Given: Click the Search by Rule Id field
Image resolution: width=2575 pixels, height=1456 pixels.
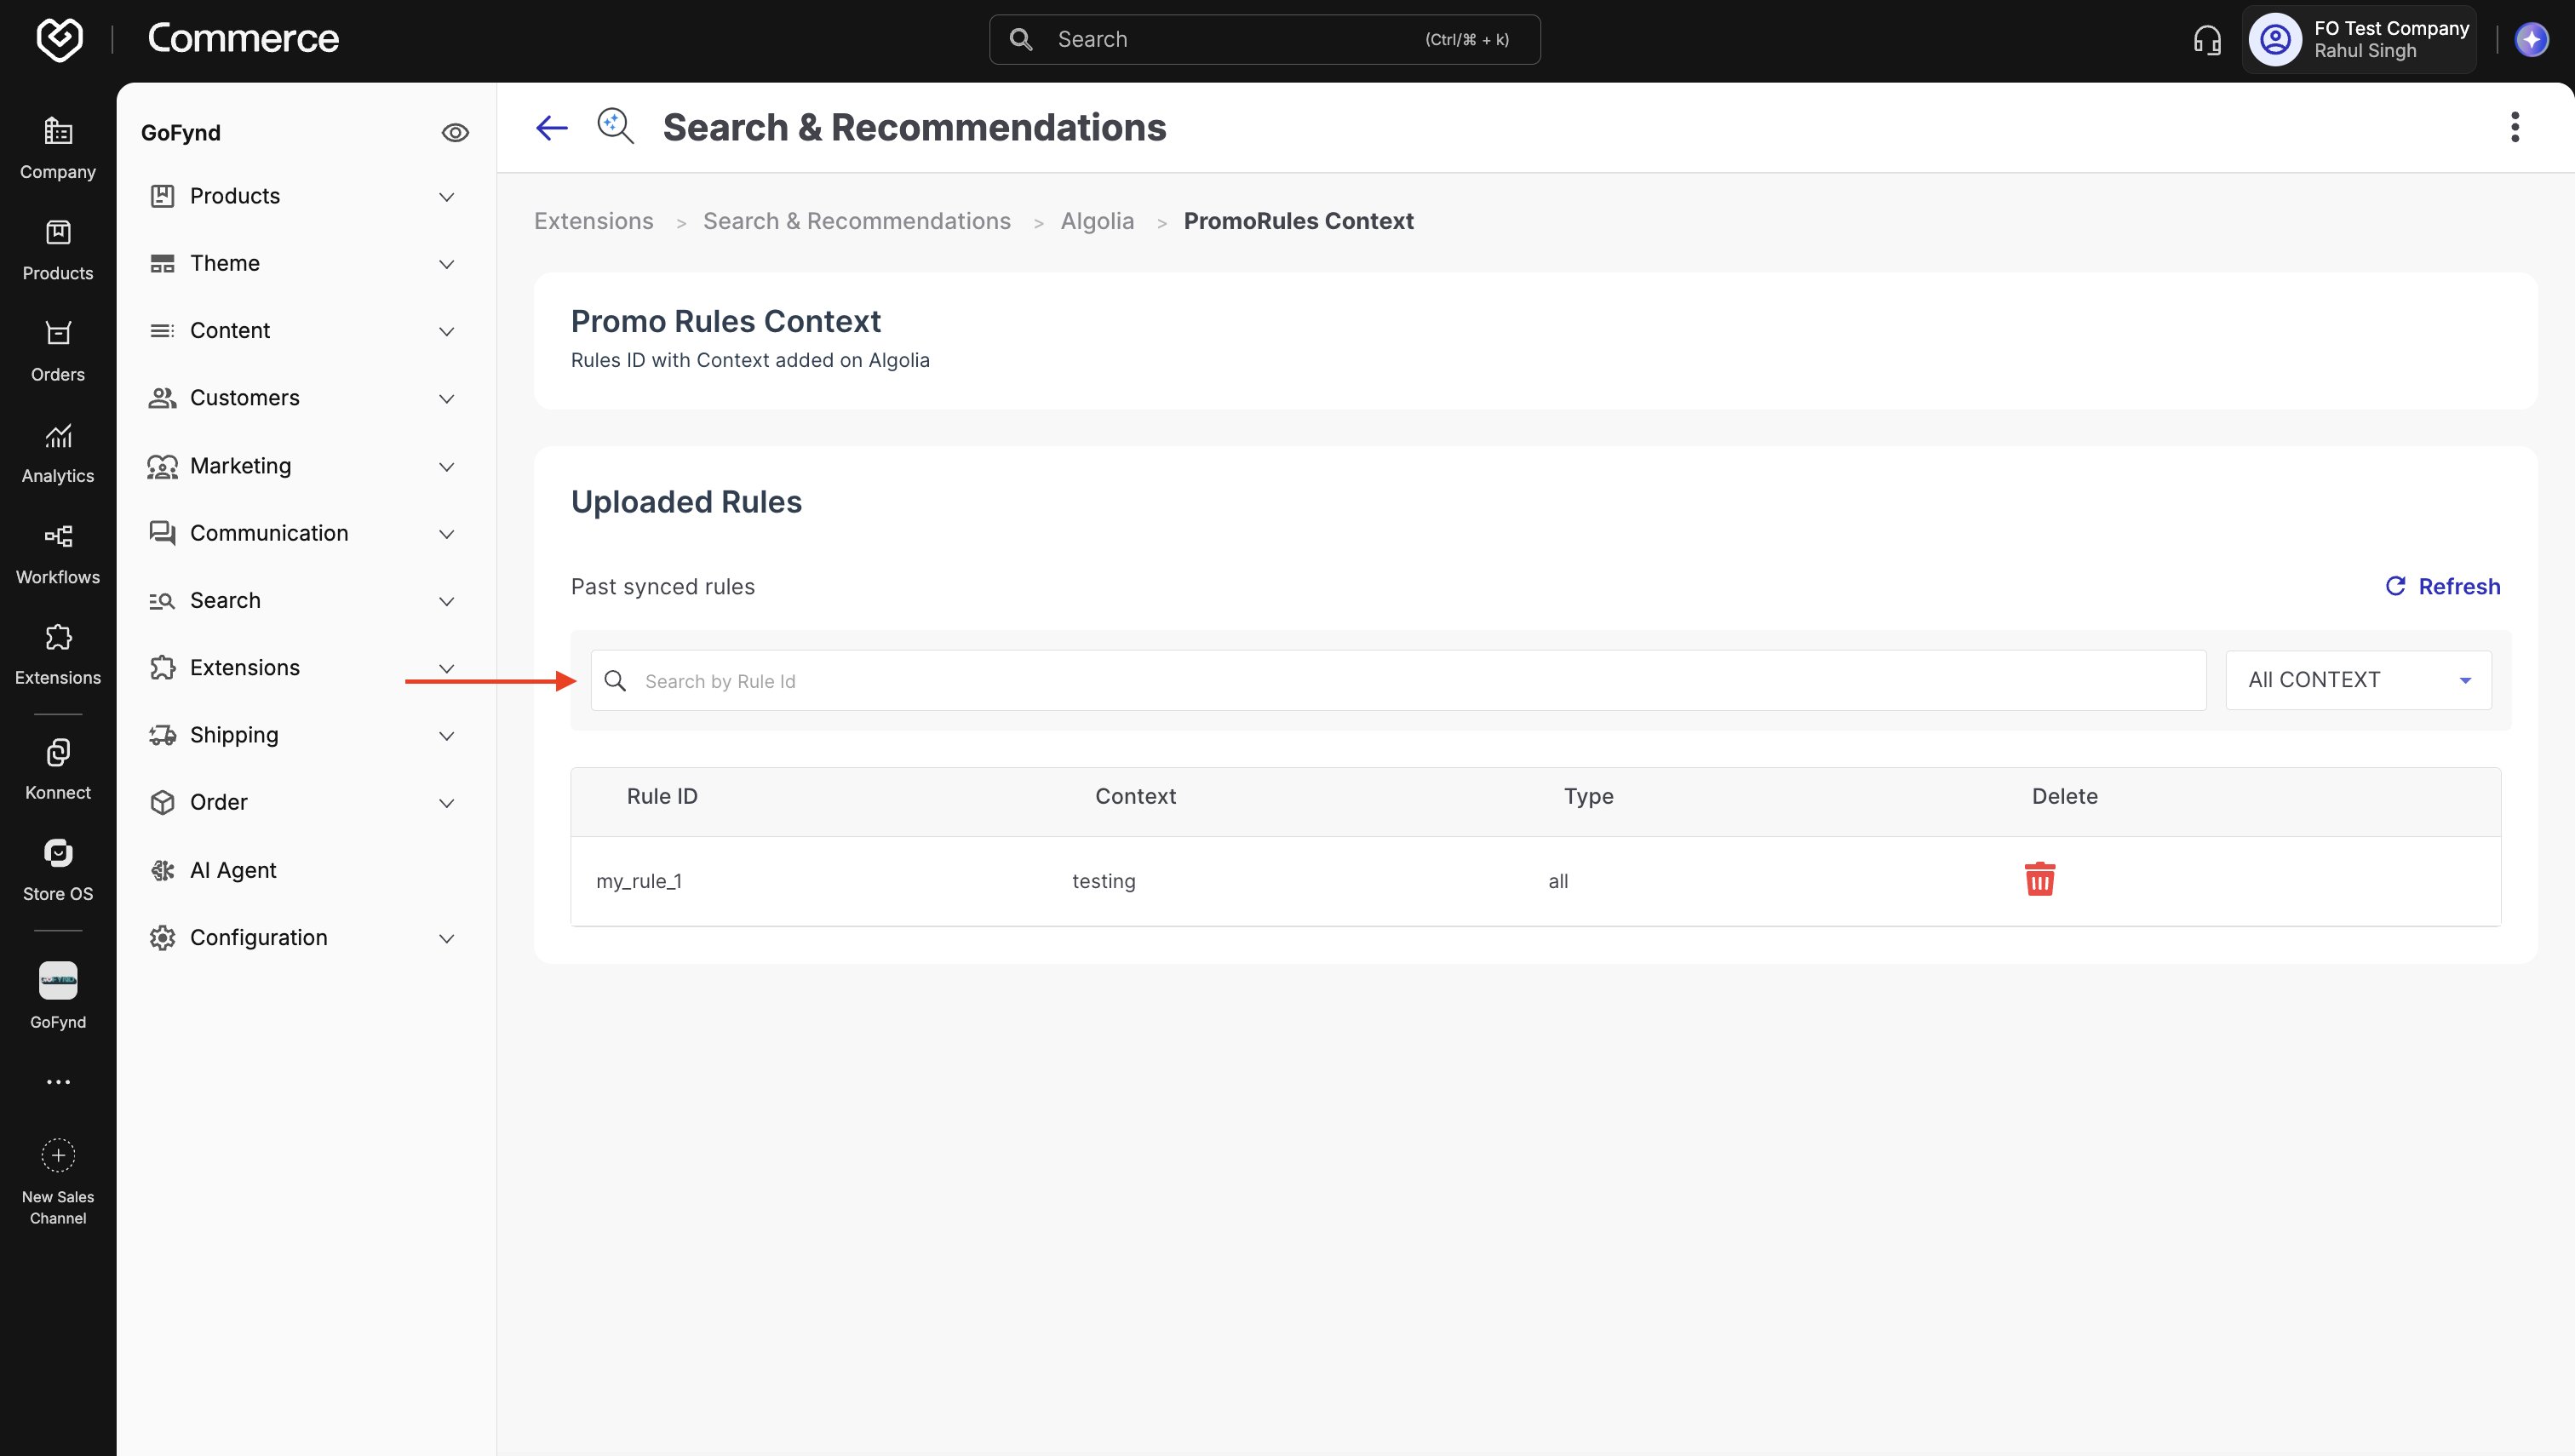Looking at the screenshot, I should 1398,681.
